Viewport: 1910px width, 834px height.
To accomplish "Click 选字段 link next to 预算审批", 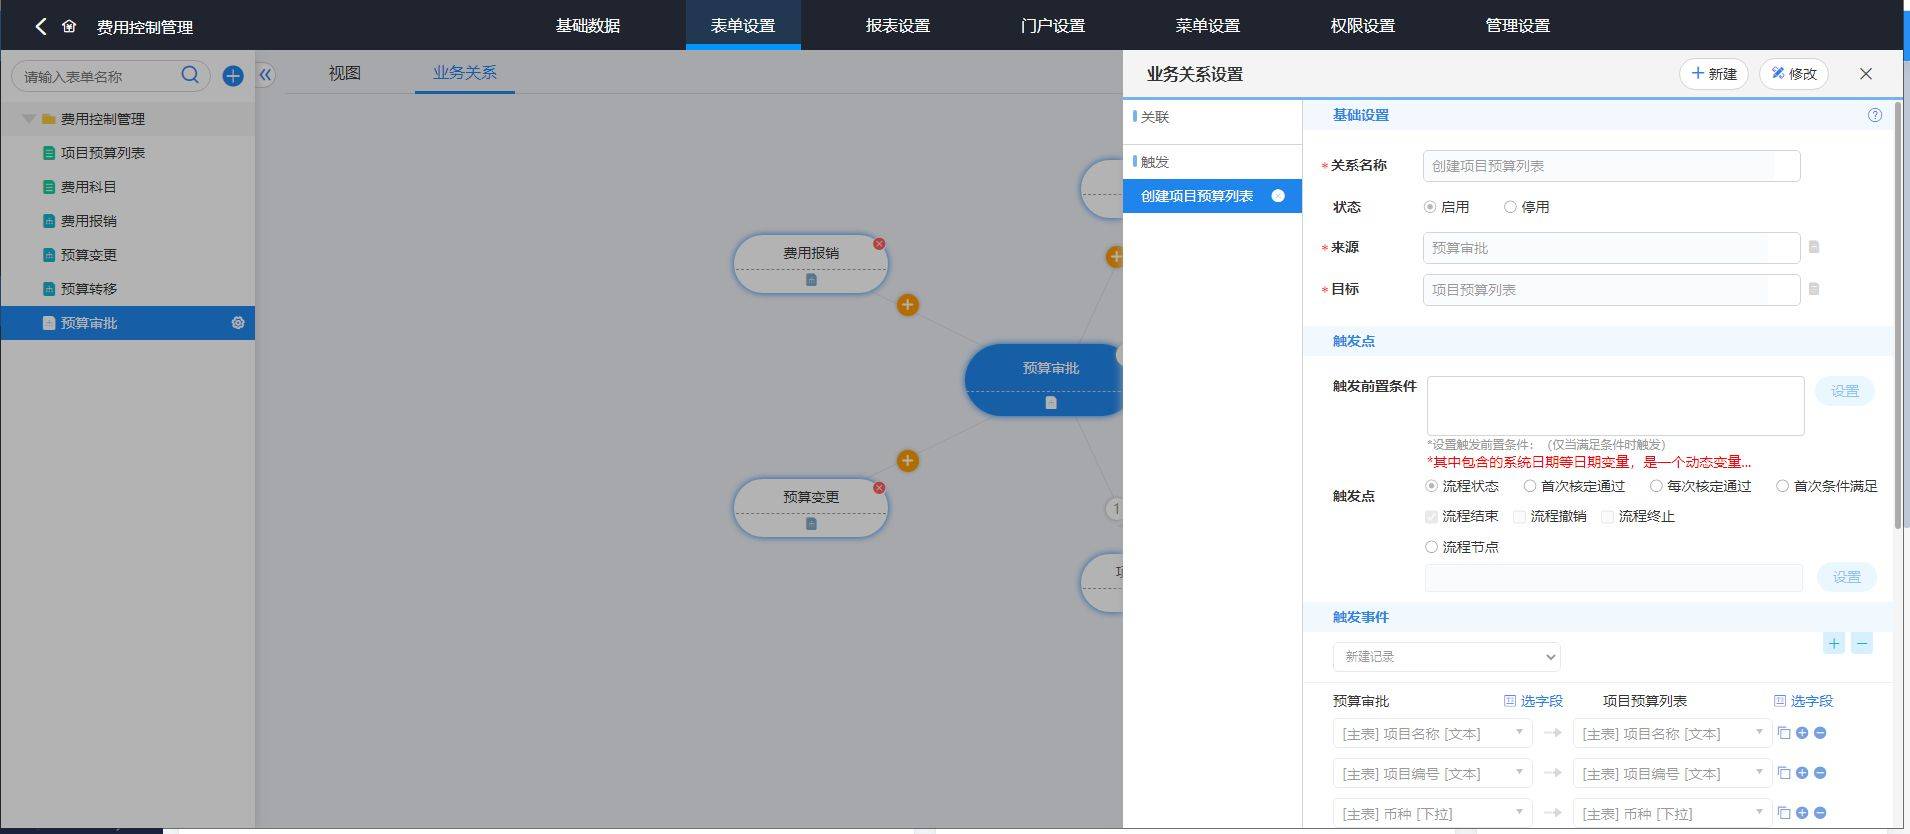I will click(x=1534, y=701).
